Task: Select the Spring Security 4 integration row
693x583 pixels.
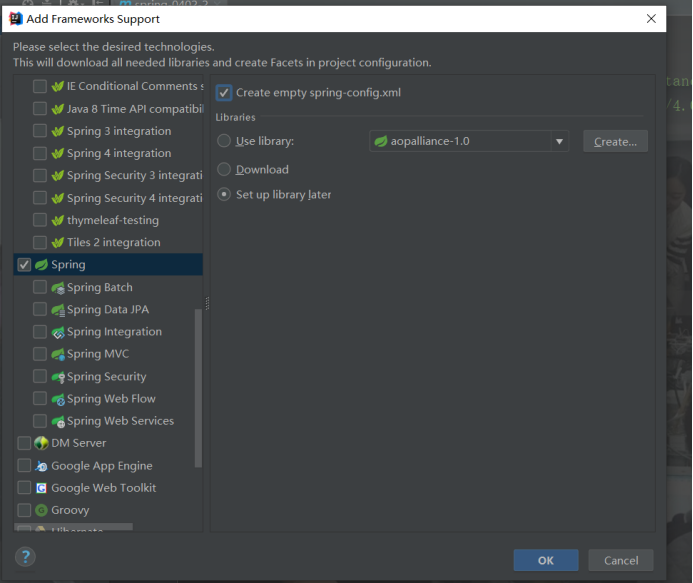Action: tap(108, 198)
